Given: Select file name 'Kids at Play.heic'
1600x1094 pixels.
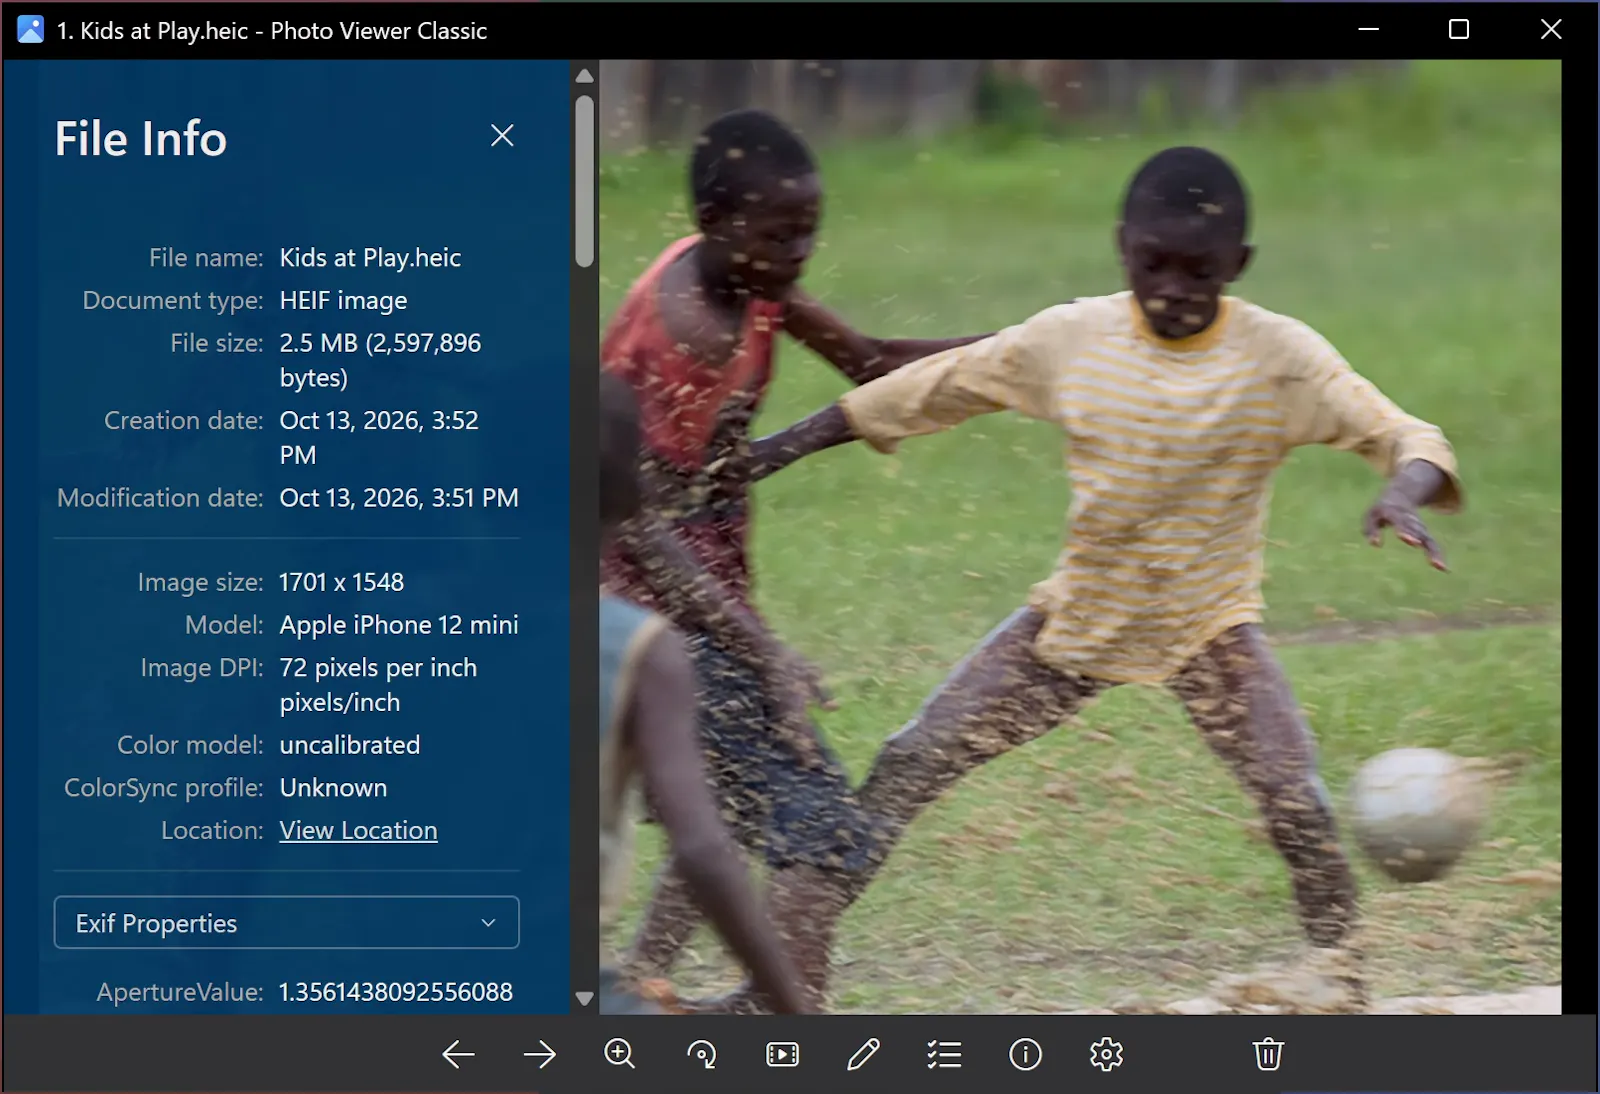Looking at the screenshot, I should pyautogui.click(x=370, y=258).
